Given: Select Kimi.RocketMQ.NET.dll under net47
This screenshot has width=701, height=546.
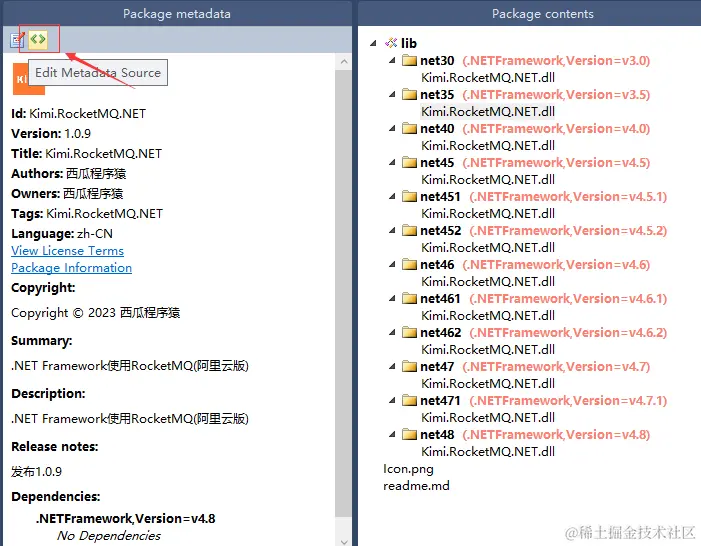Looking at the screenshot, I should coord(488,383).
